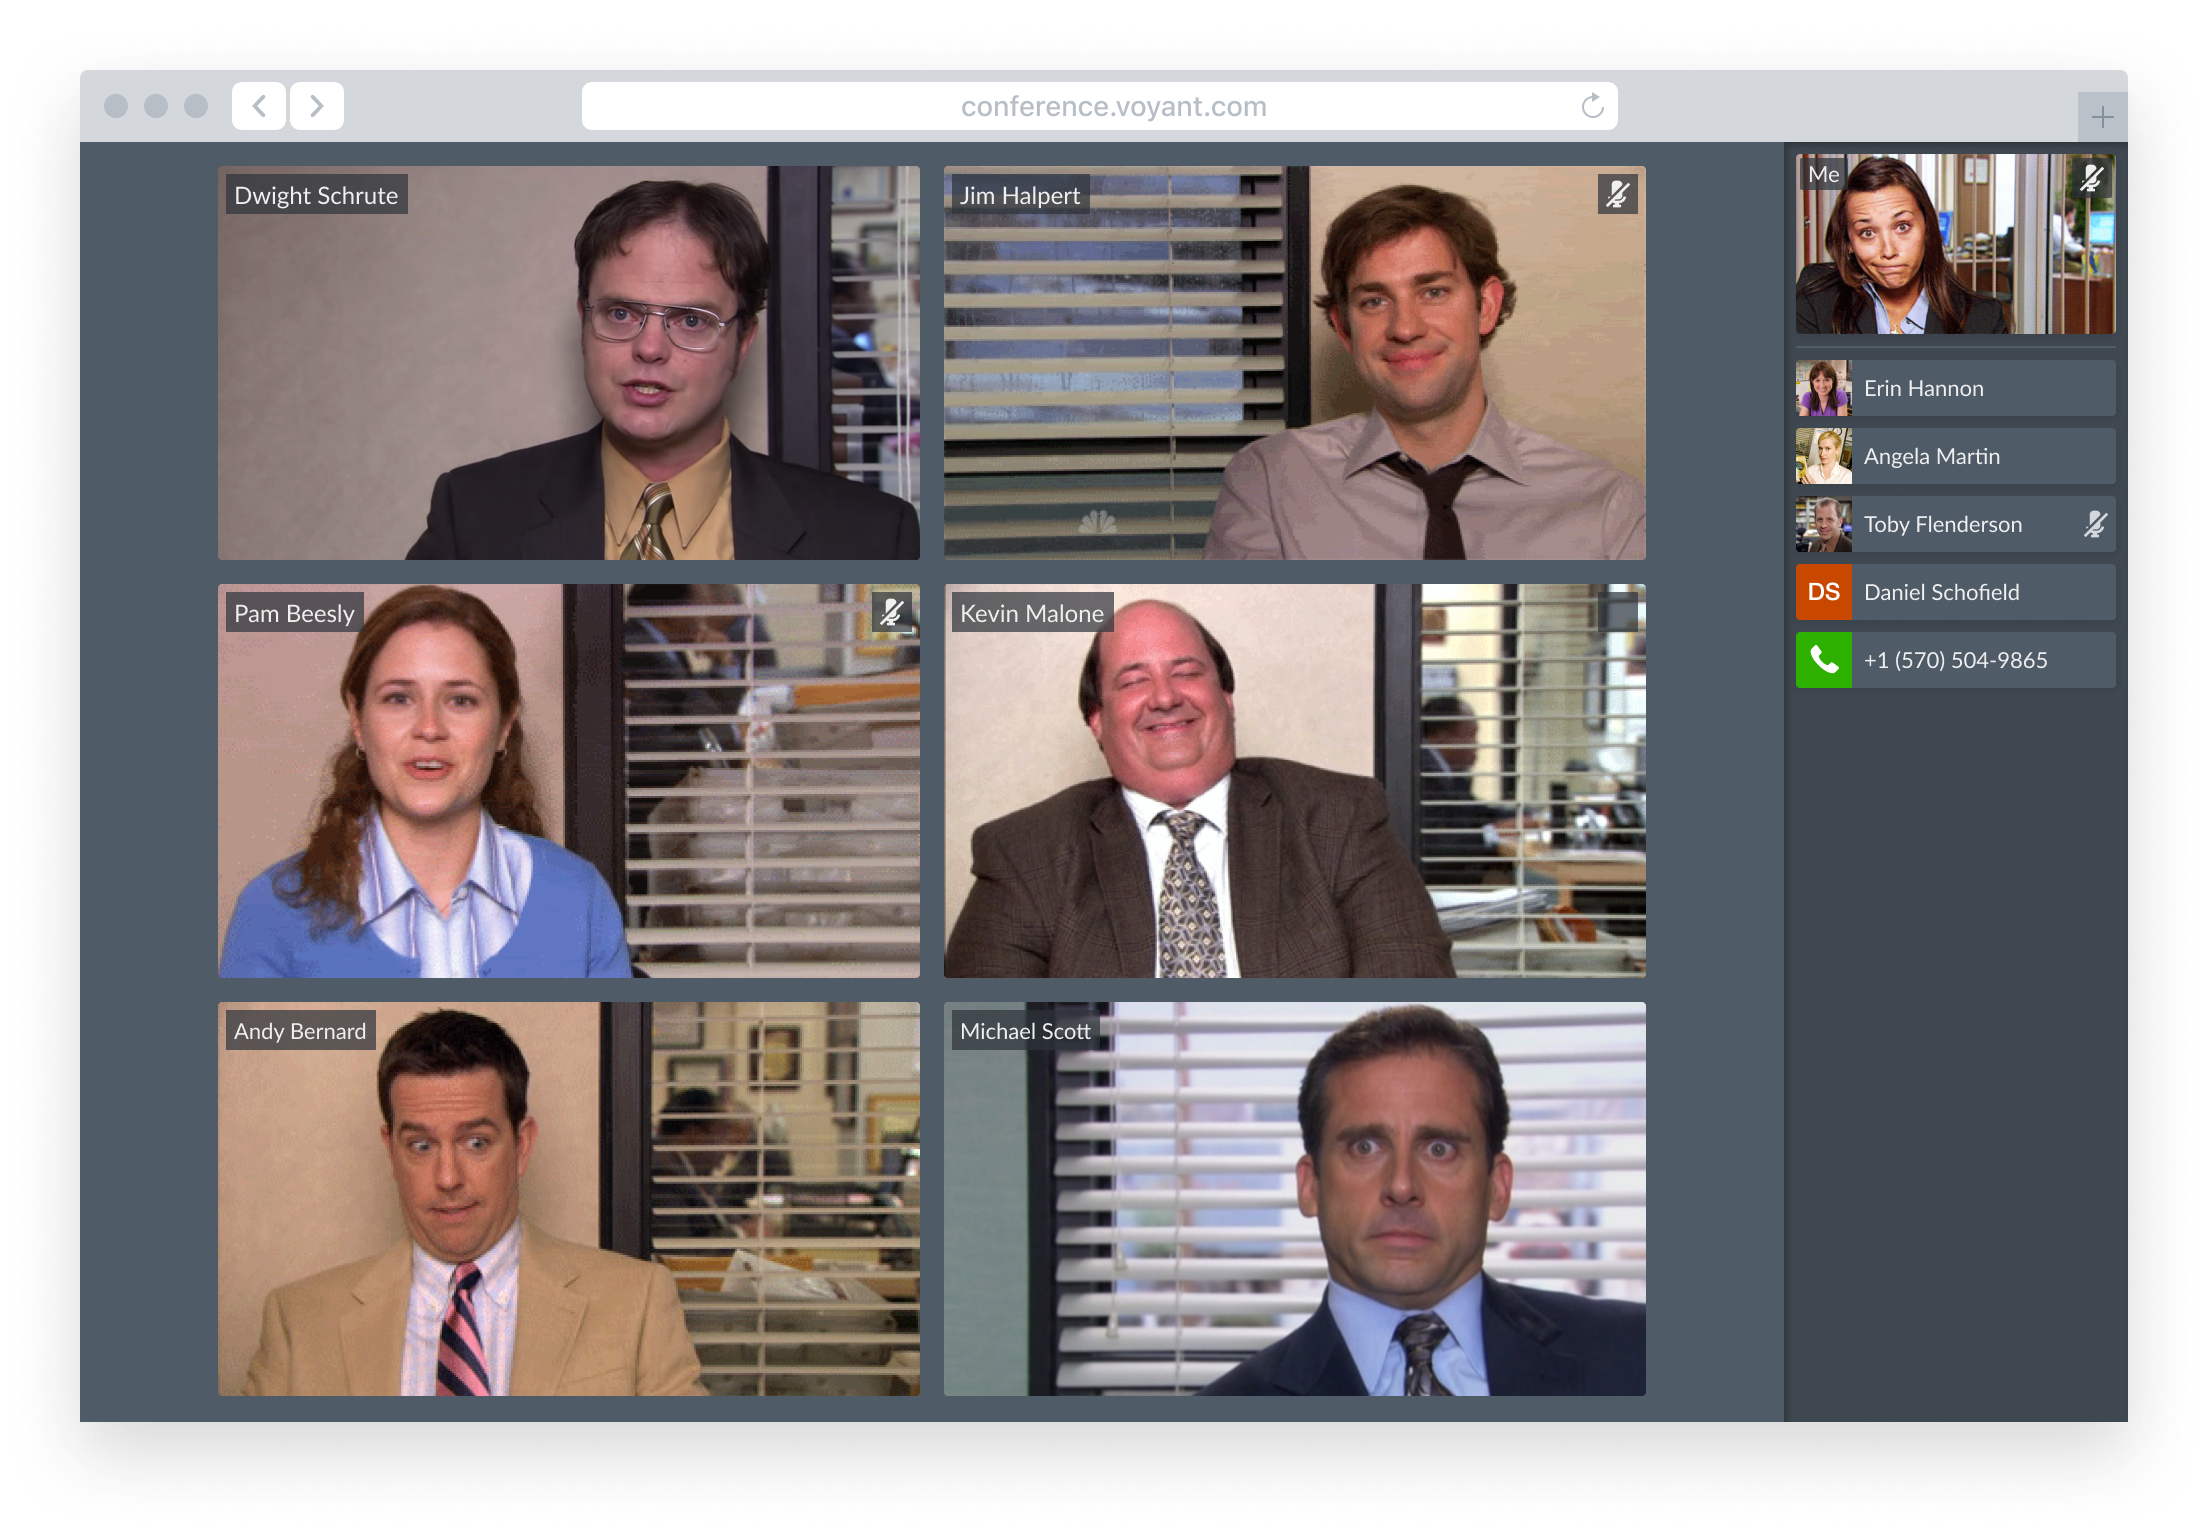
Task: Click the green phone call icon
Action: pos(1823,660)
